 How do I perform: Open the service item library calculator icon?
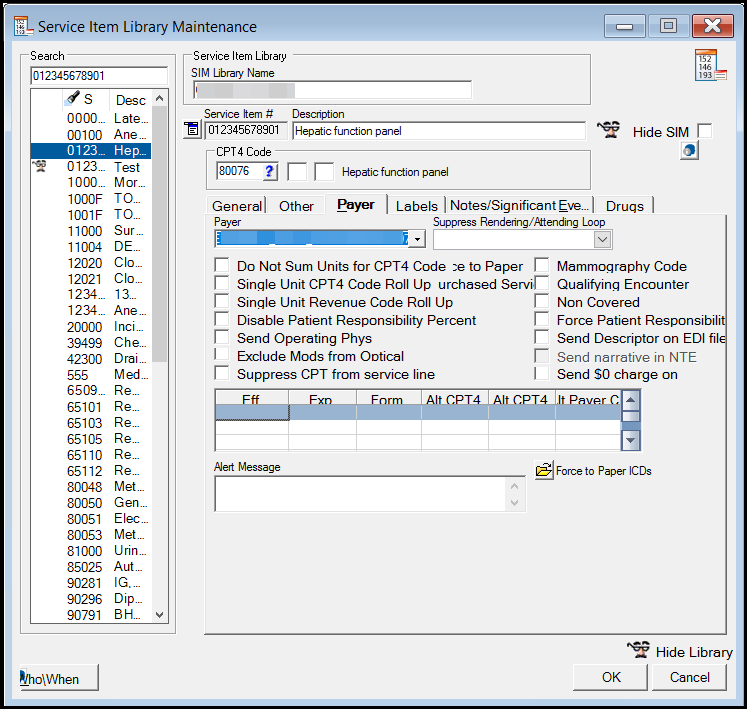click(x=710, y=65)
